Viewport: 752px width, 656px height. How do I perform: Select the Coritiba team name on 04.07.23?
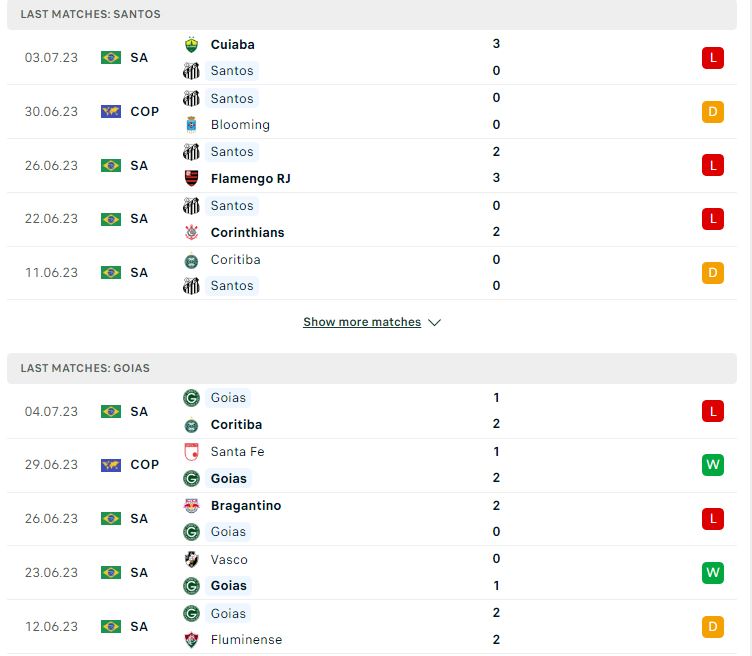click(236, 424)
